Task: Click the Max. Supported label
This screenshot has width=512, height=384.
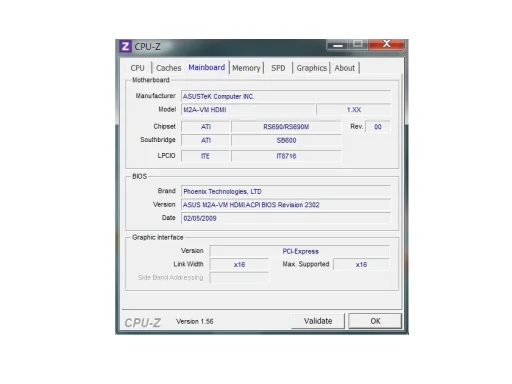Action: (306, 264)
